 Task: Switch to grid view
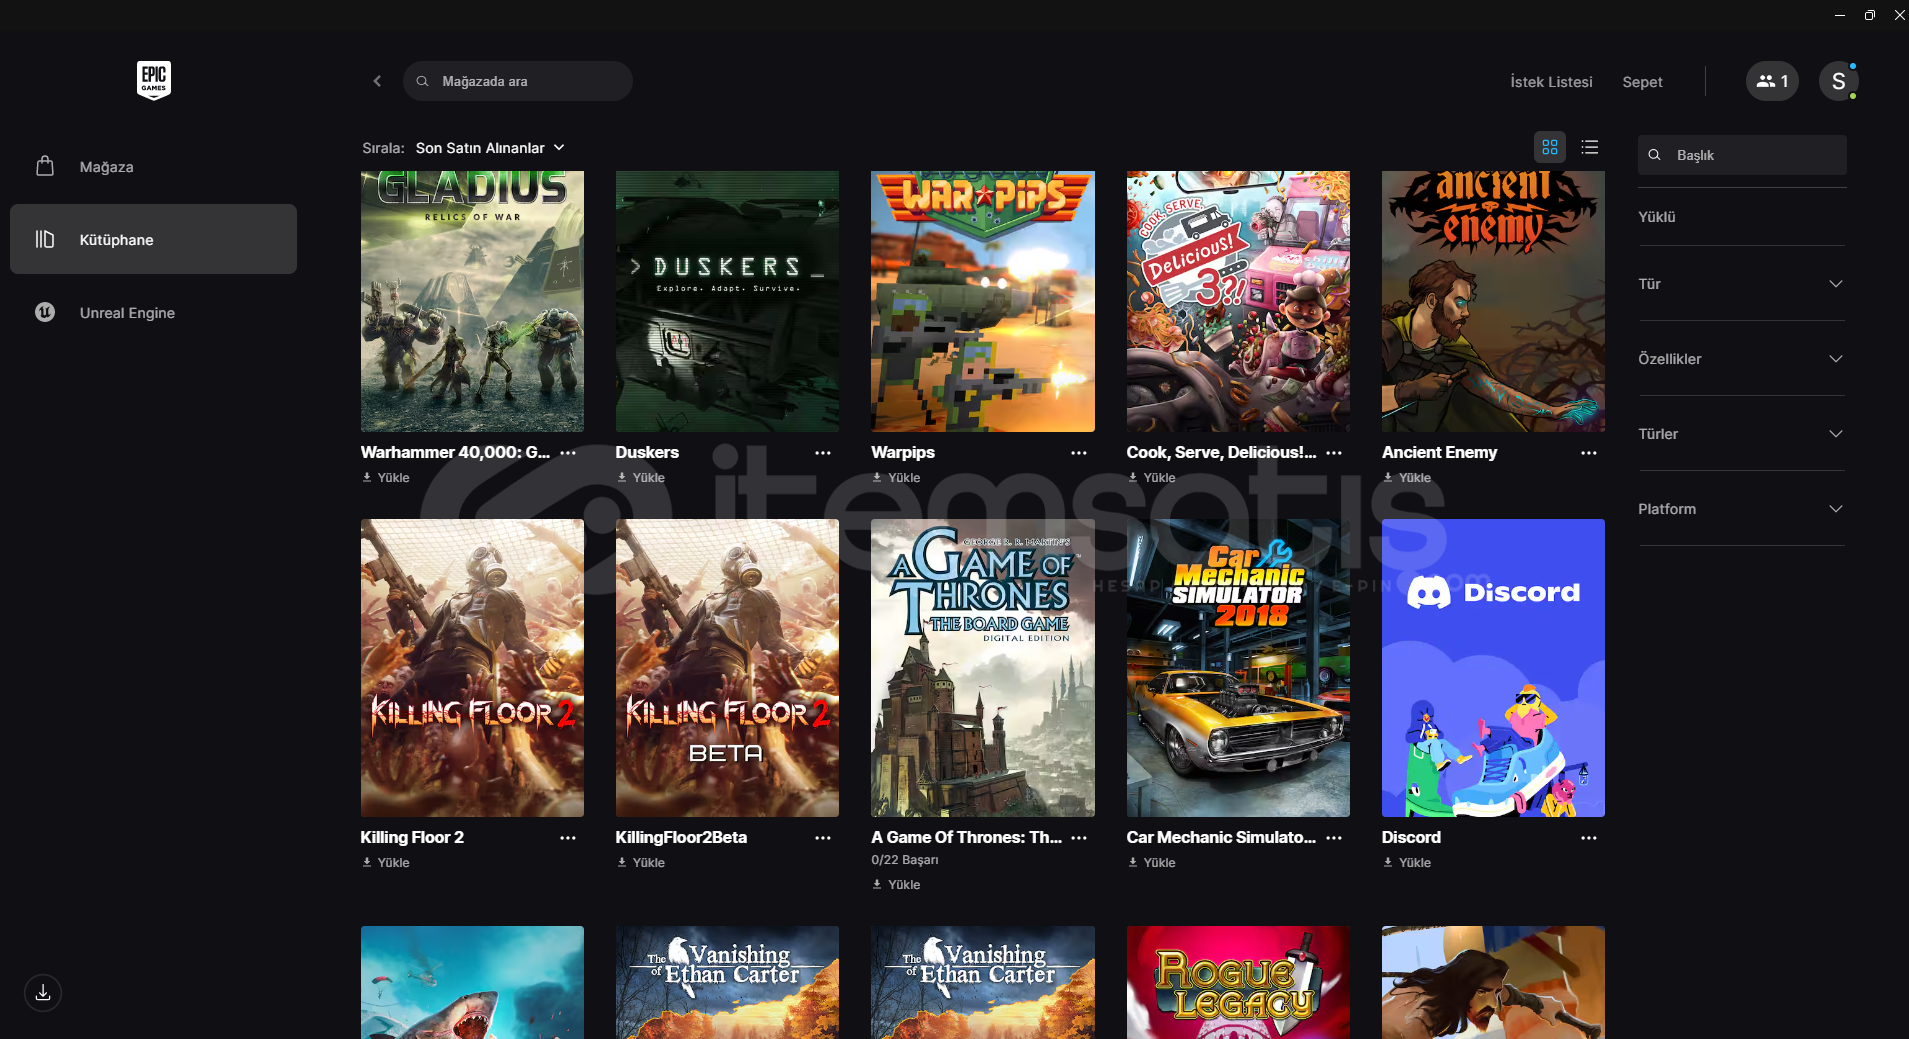(x=1550, y=147)
